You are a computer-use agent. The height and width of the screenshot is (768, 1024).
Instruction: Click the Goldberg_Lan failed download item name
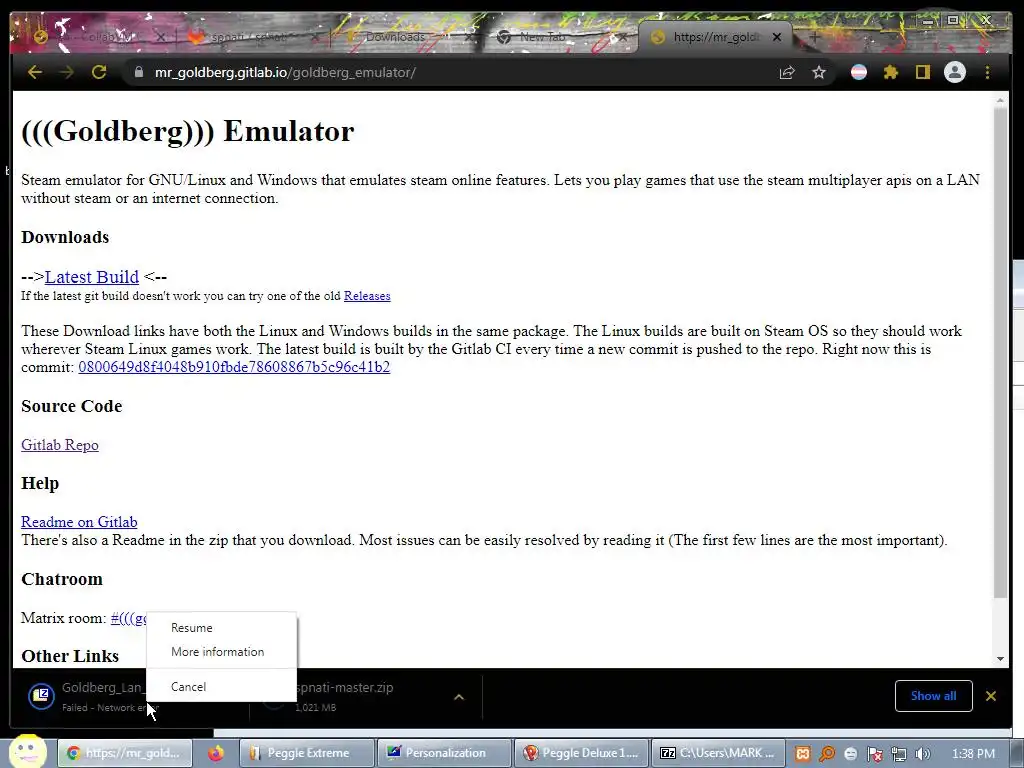(x=101, y=687)
